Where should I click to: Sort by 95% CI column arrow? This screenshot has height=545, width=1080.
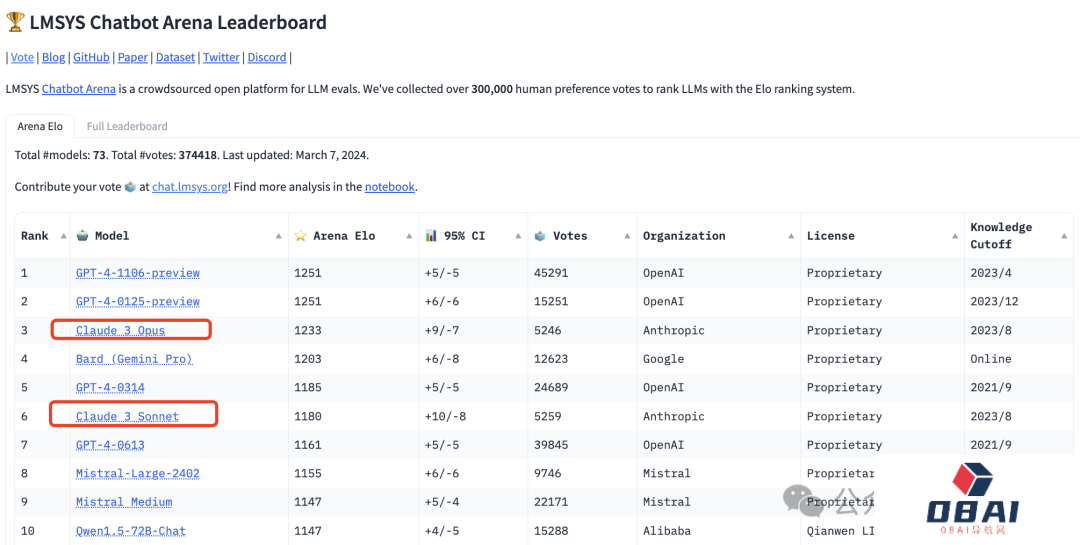518,236
